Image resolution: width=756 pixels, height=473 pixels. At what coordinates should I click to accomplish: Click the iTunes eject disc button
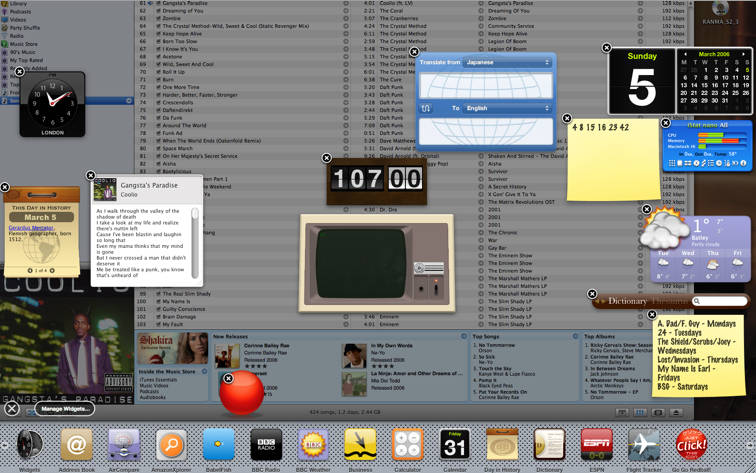(676, 413)
